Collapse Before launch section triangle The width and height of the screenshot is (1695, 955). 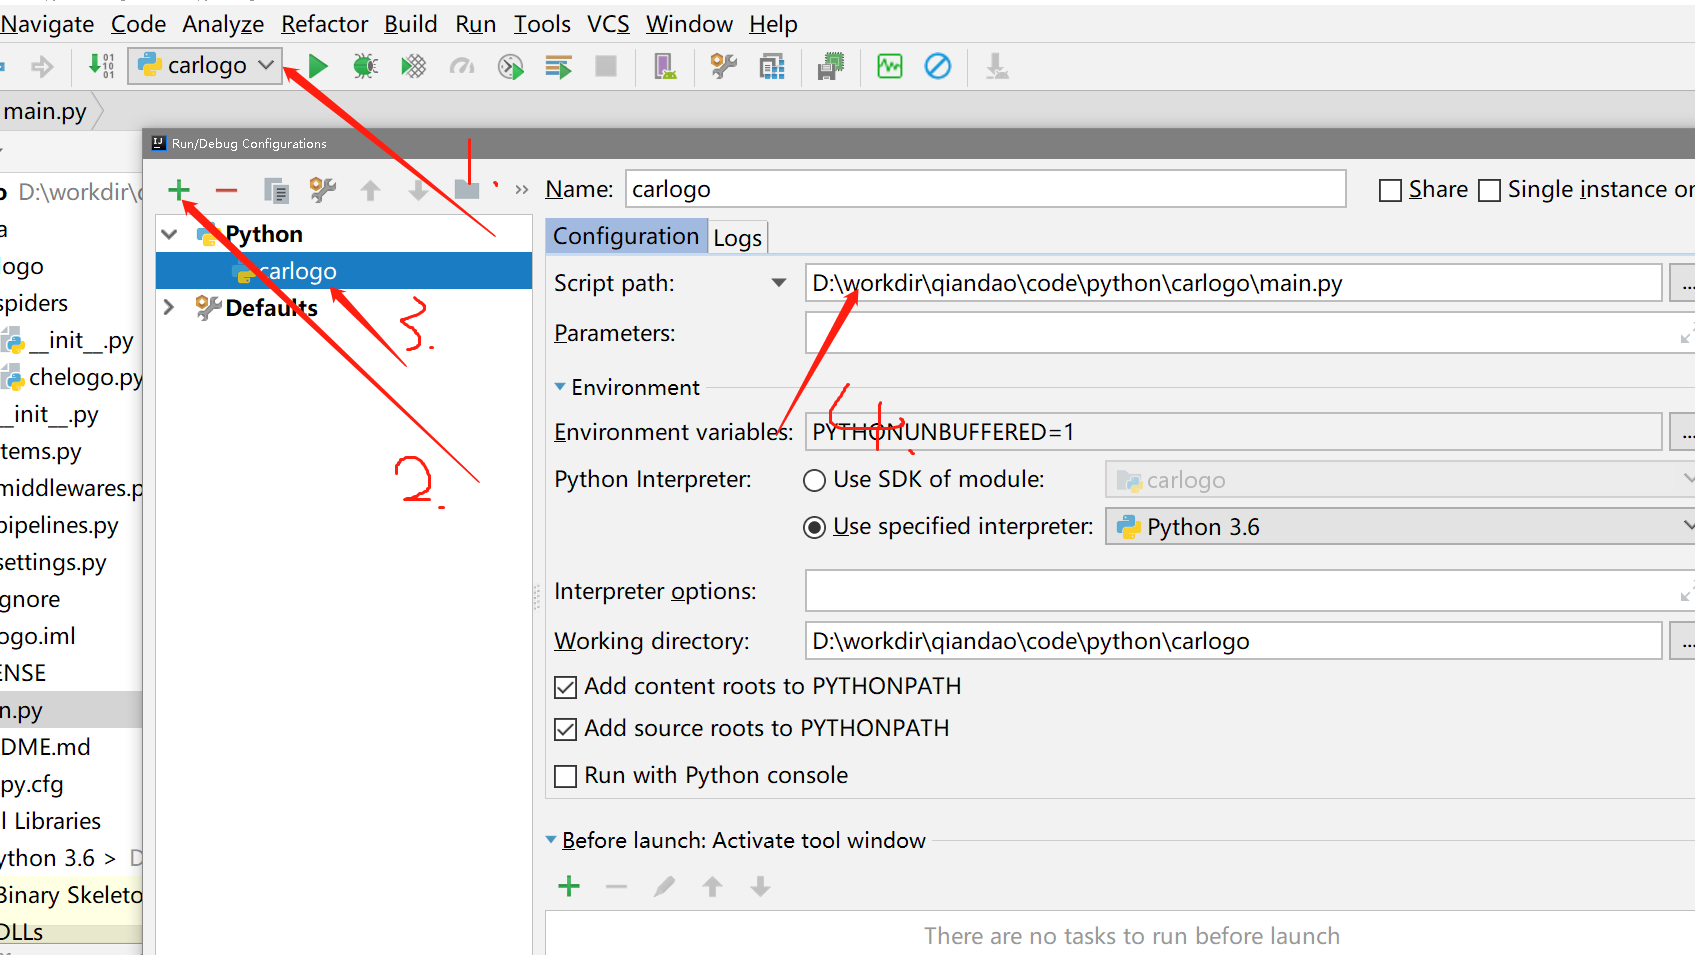551,840
